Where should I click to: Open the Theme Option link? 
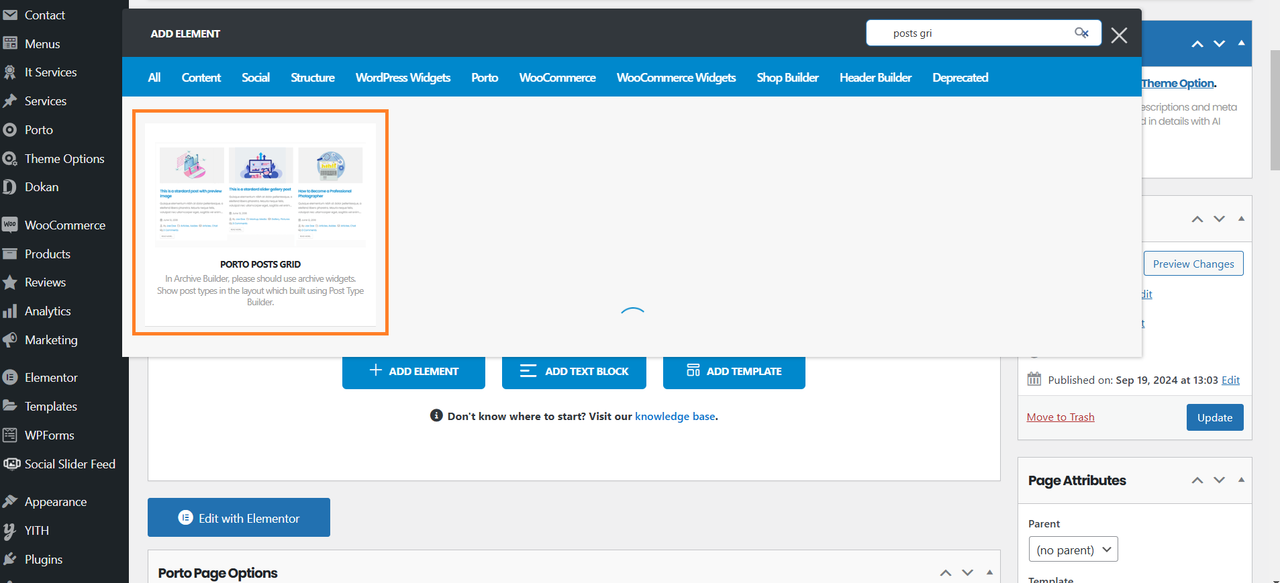pyautogui.click(x=1178, y=83)
